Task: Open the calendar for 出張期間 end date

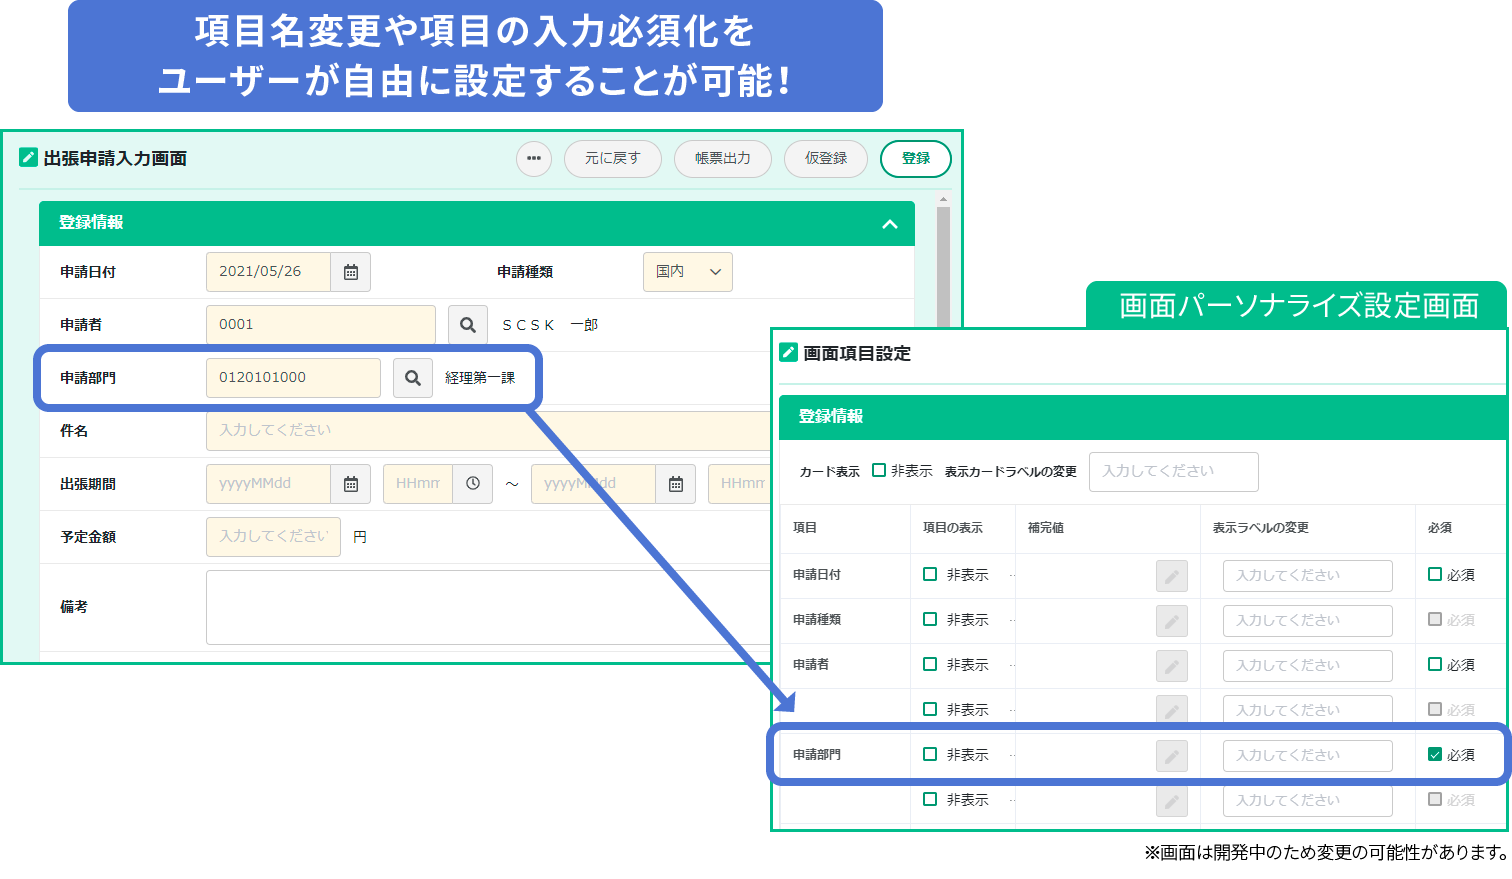Action: 676,483
